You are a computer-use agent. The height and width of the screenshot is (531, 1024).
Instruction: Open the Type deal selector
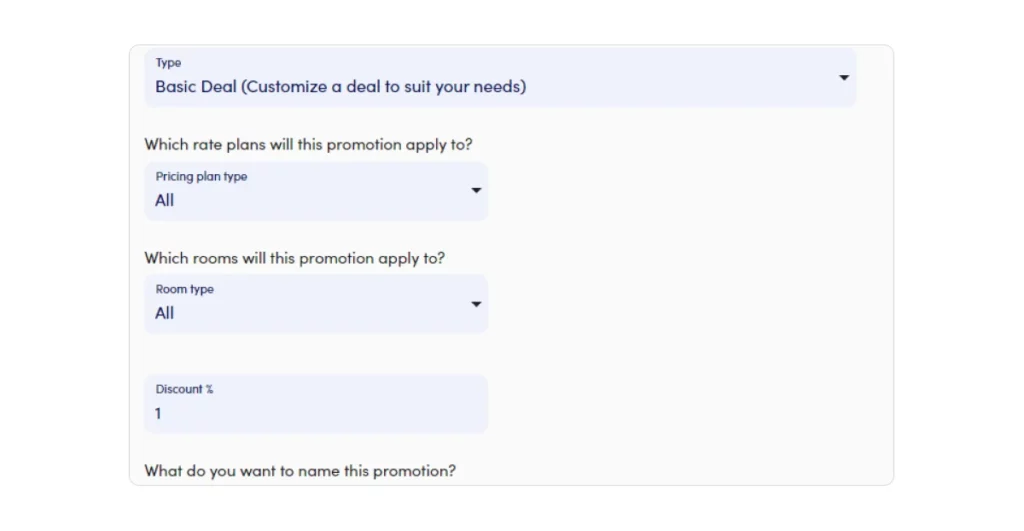click(500, 78)
